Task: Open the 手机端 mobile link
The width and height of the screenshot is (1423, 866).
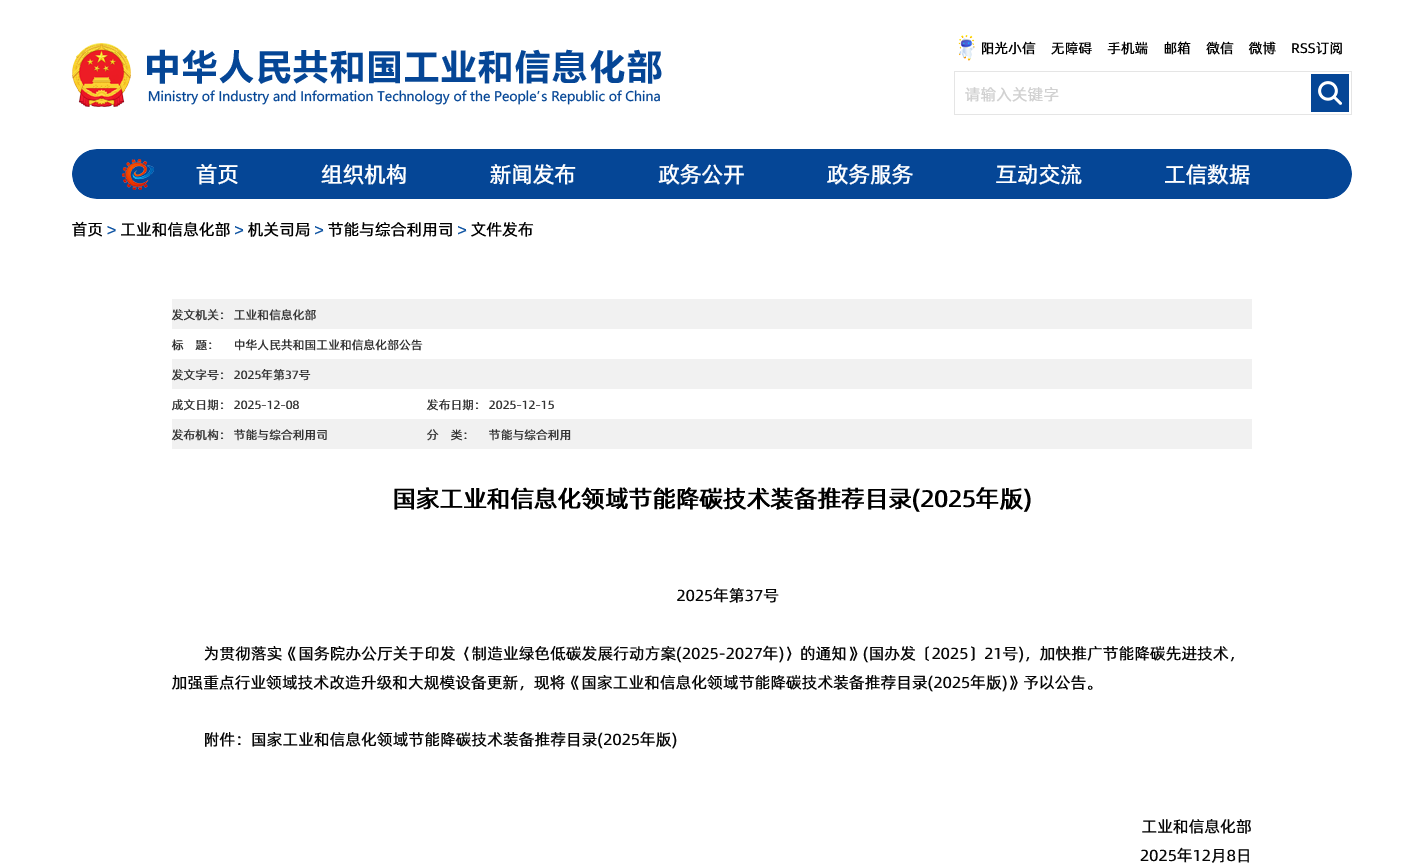Action: (x=1127, y=48)
